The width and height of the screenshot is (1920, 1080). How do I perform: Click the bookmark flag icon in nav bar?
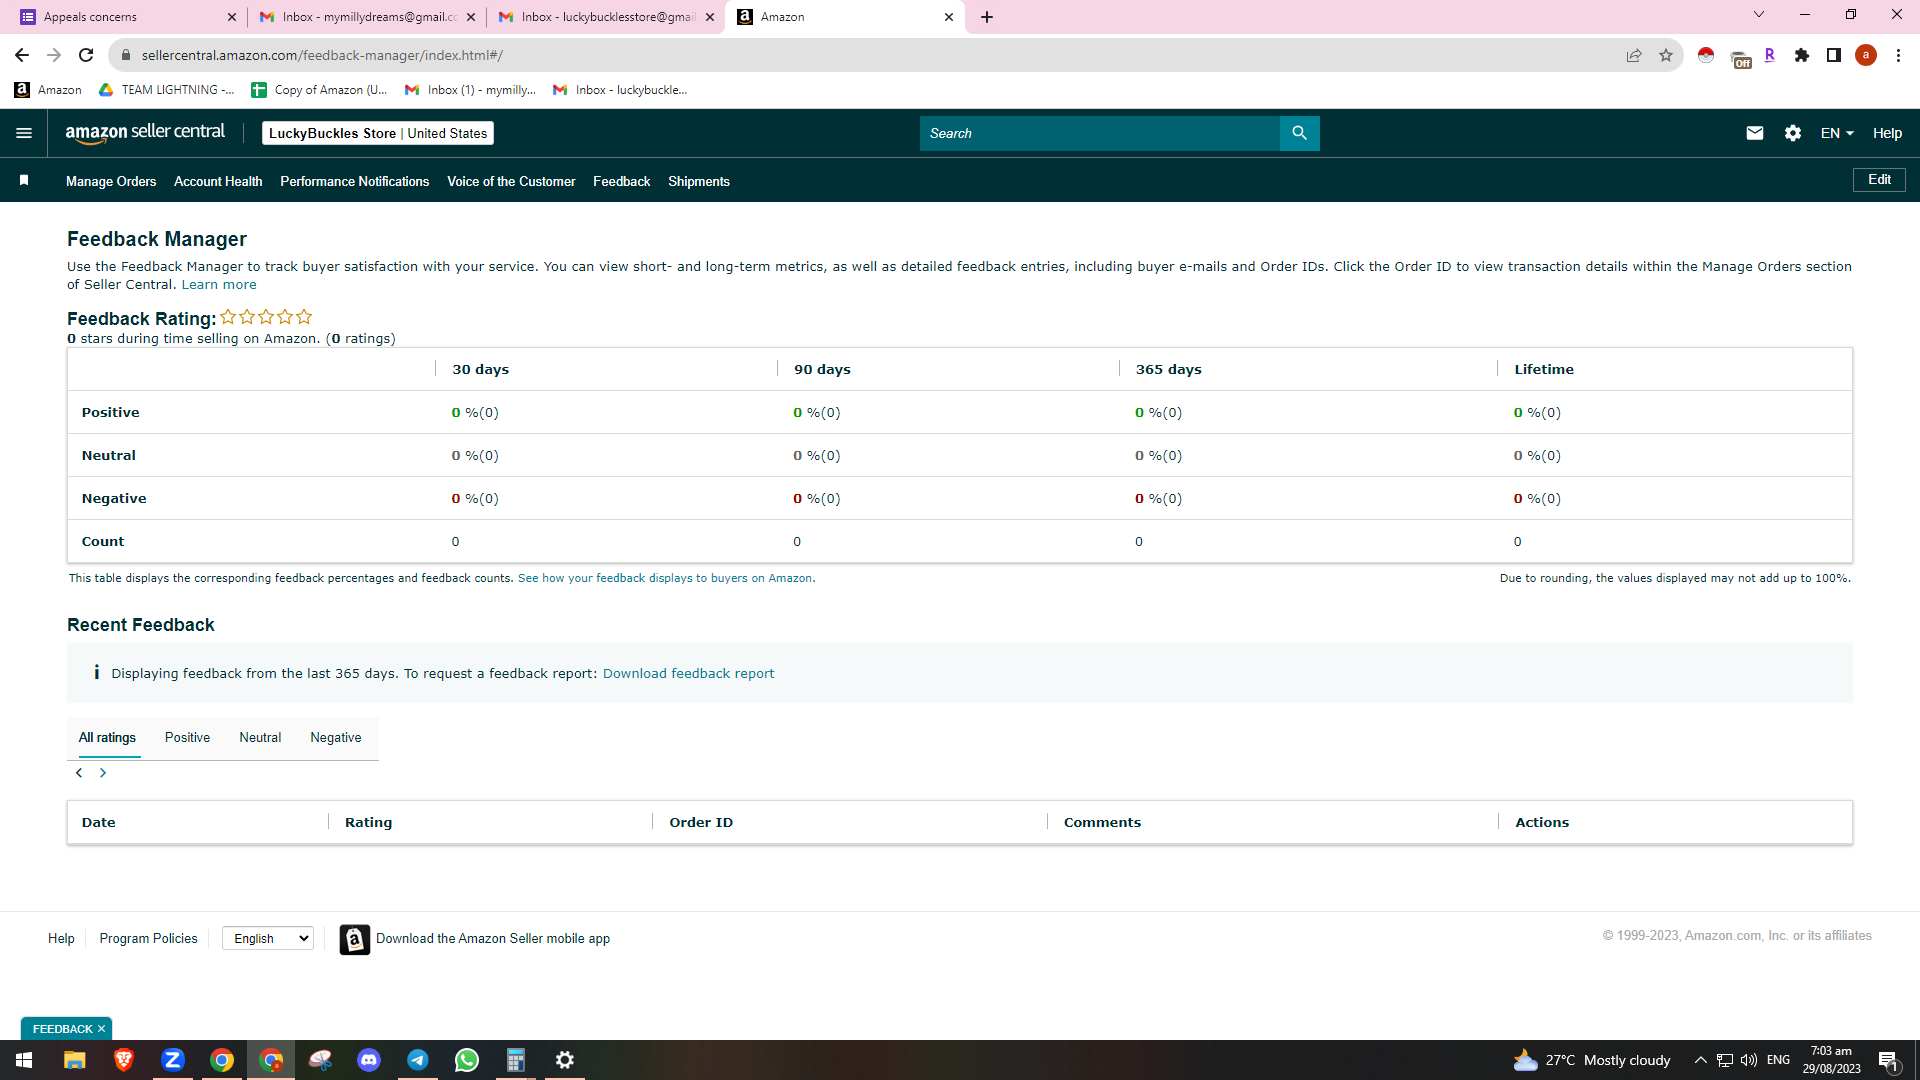pos(24,181)
